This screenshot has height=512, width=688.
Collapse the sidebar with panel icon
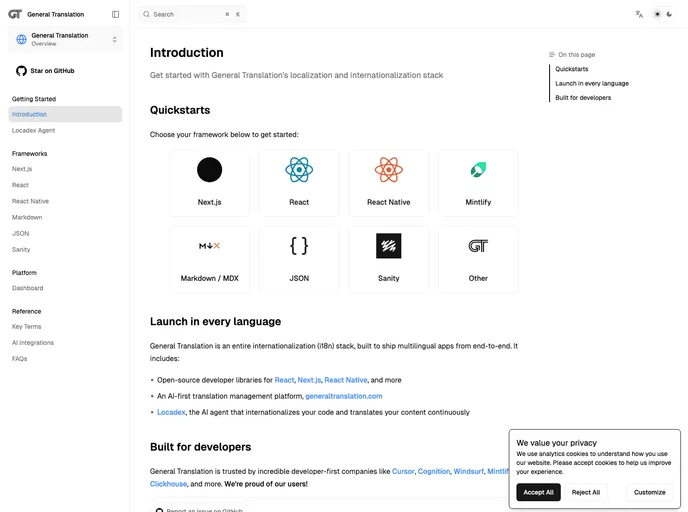pyautogui.click(x=115, y=14)
